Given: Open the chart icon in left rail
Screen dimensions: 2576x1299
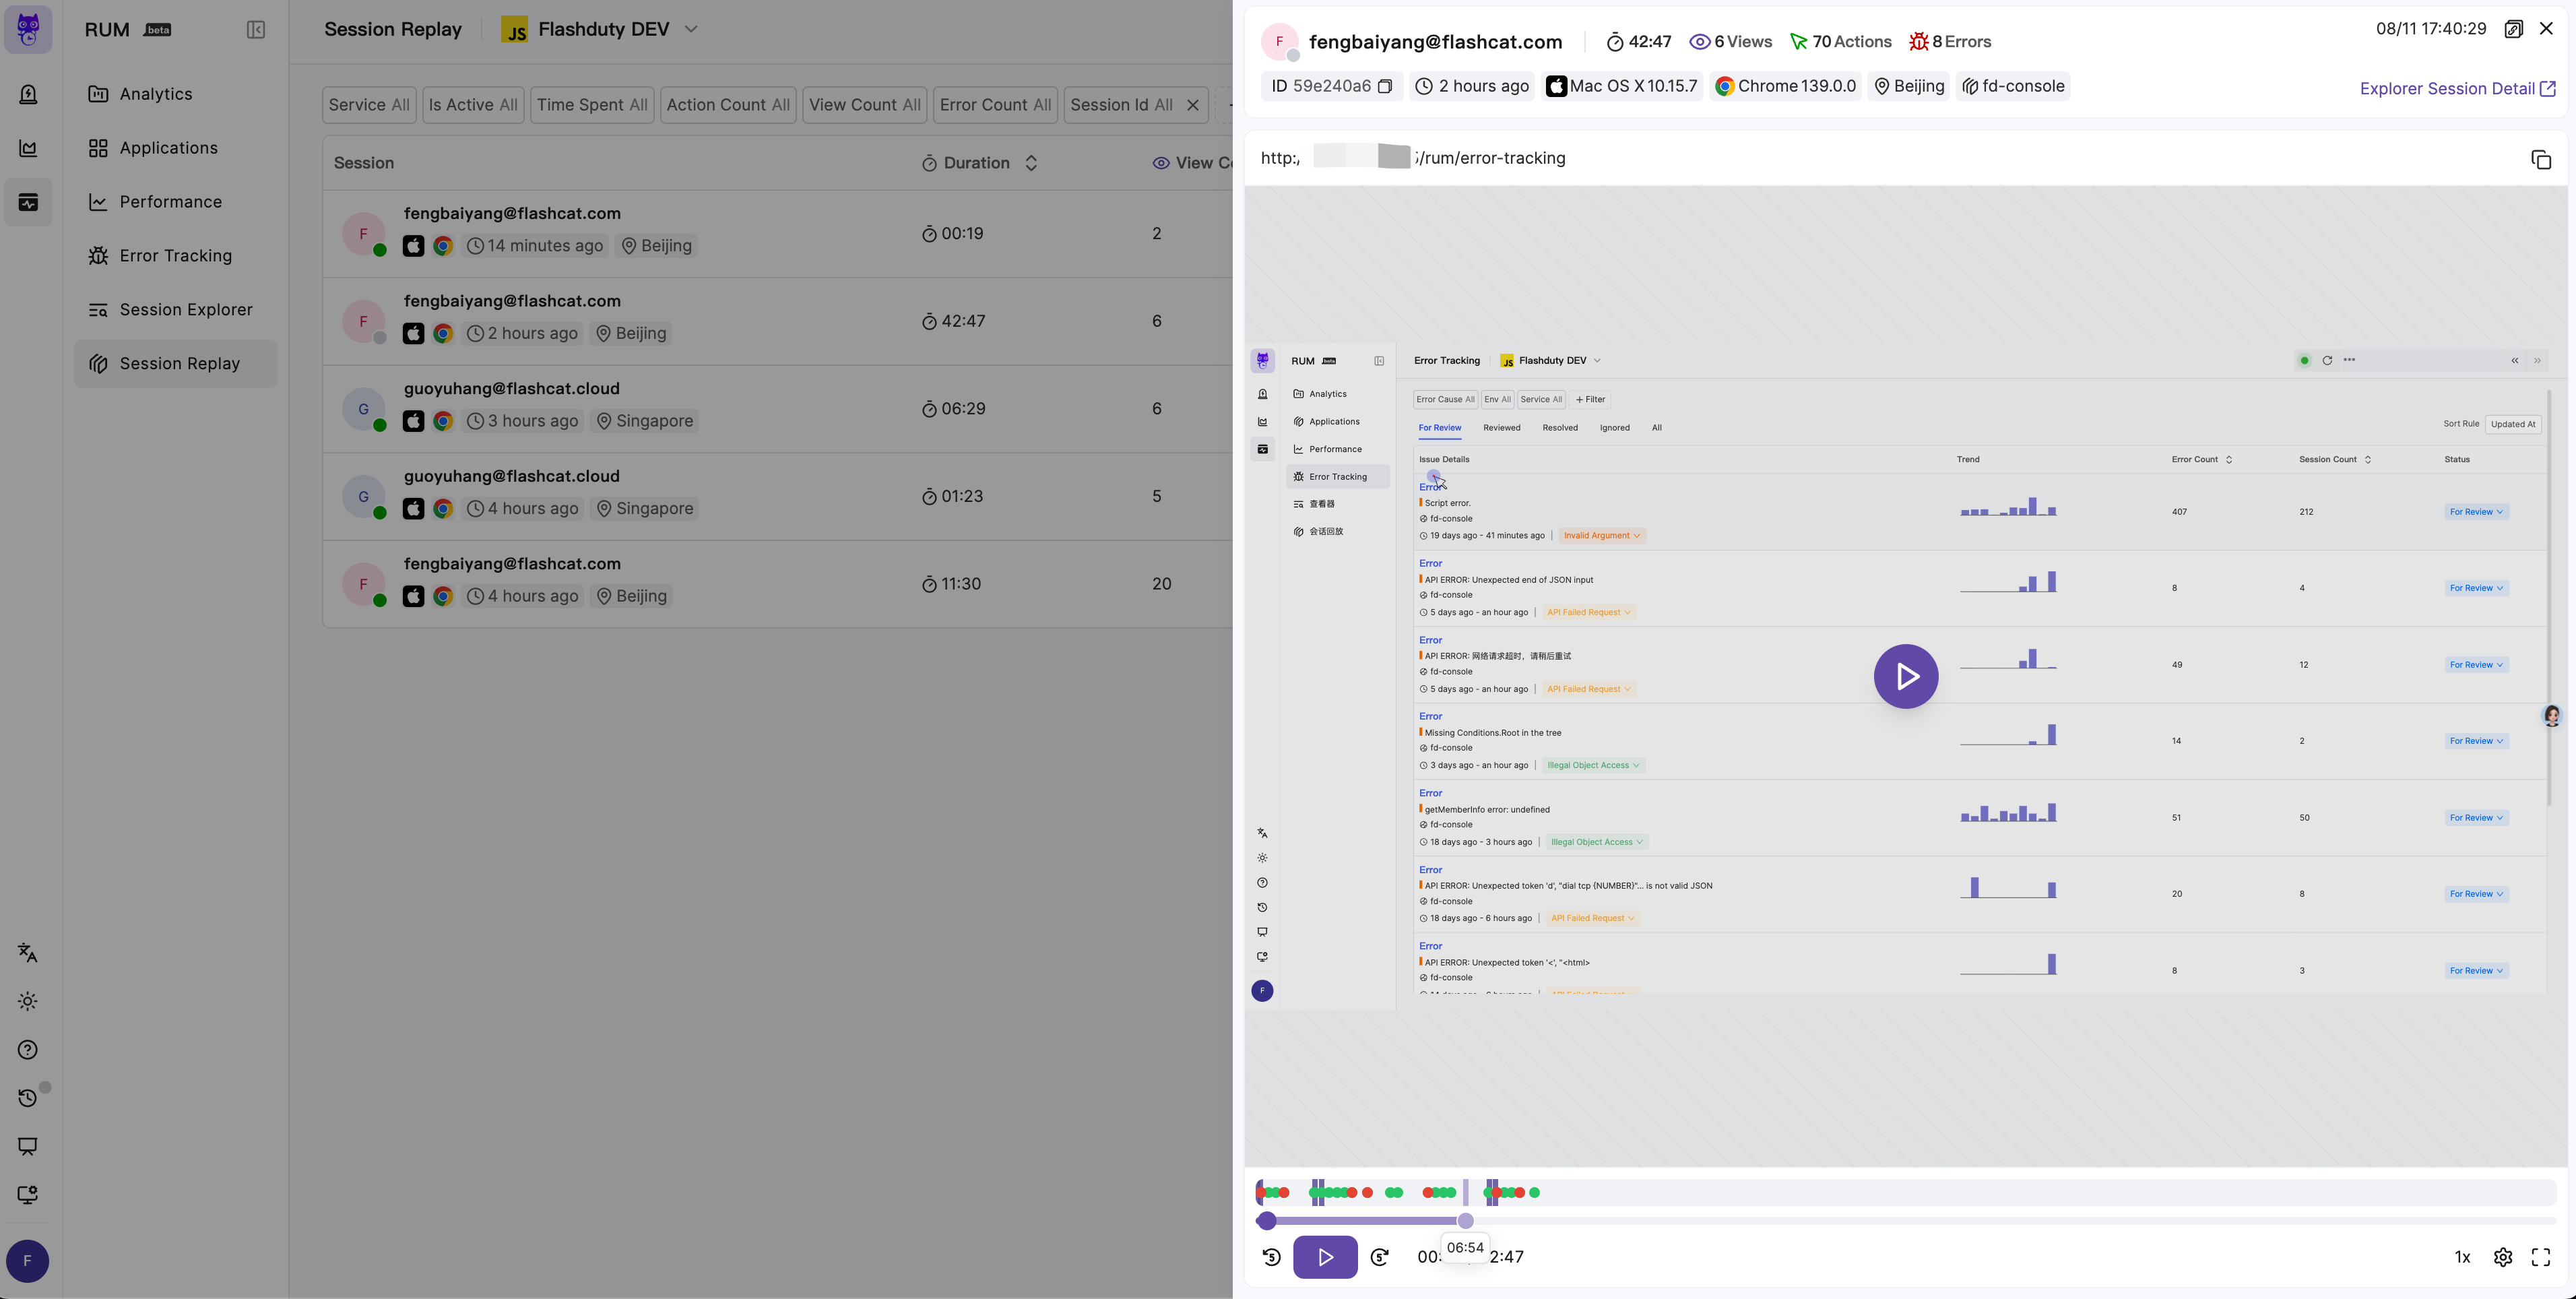Looking at the screenshot, I should [x=28, y=148].
